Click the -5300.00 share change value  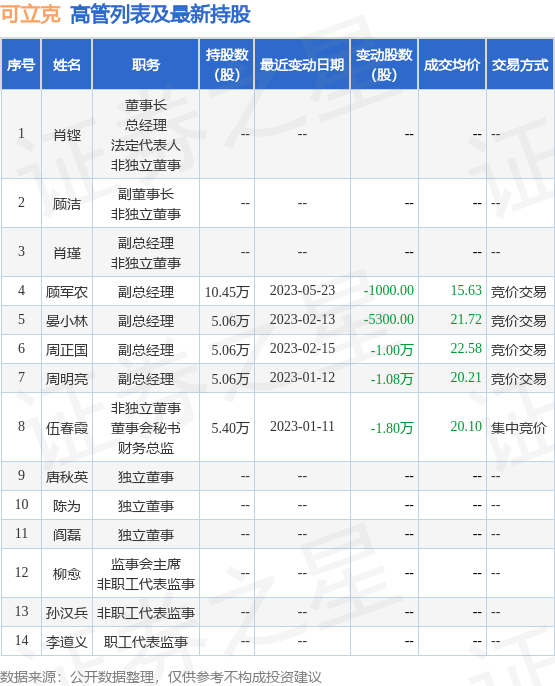tap(389, 319)
